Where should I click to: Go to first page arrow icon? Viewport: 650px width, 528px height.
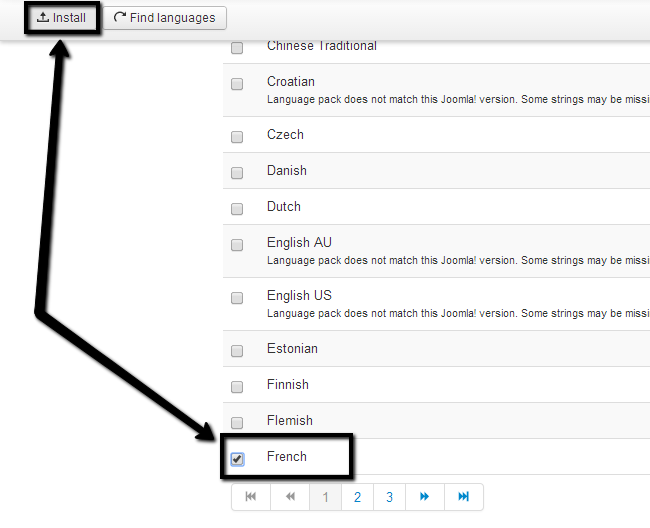tap(251, 497)
